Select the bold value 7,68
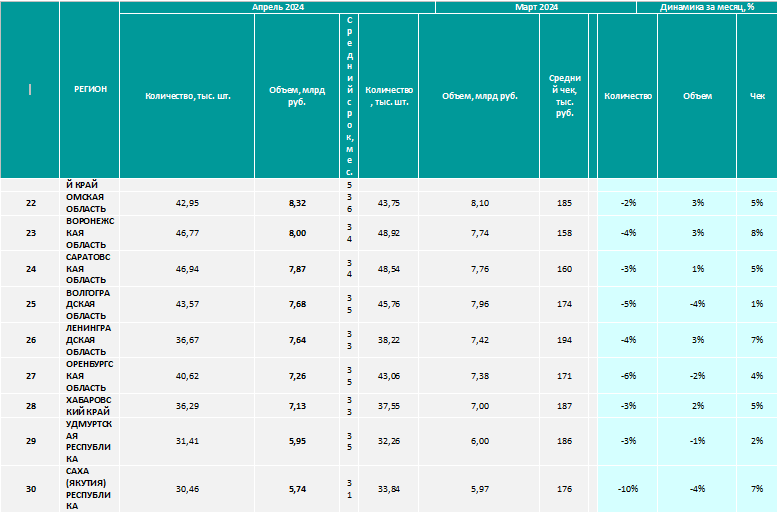Viewport: 779px width, 512px height. click(x=297, y=304)
